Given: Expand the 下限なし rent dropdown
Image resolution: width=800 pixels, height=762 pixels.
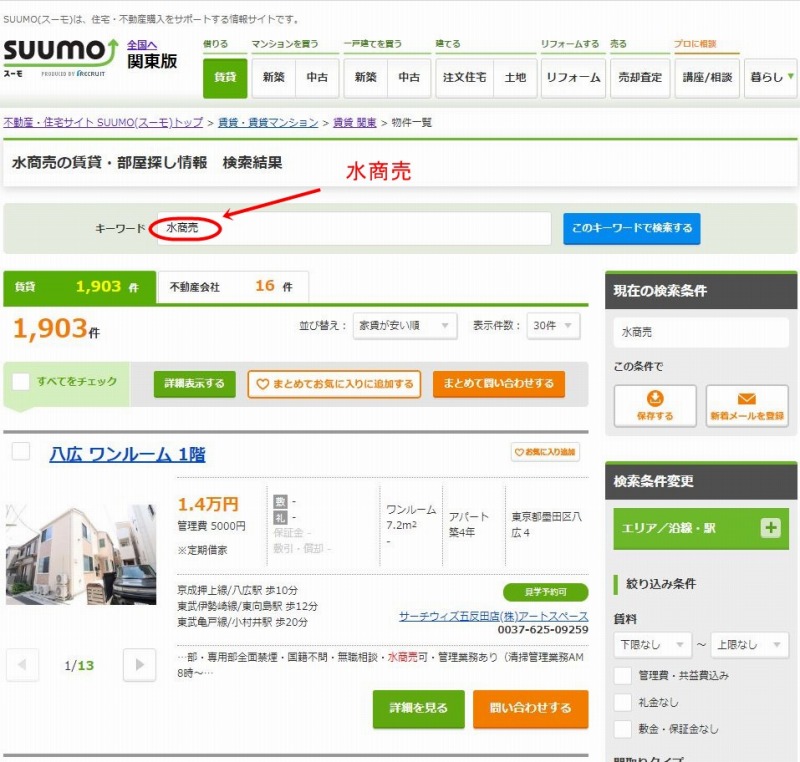Looking at the screenshot, I should pos(652,645).
